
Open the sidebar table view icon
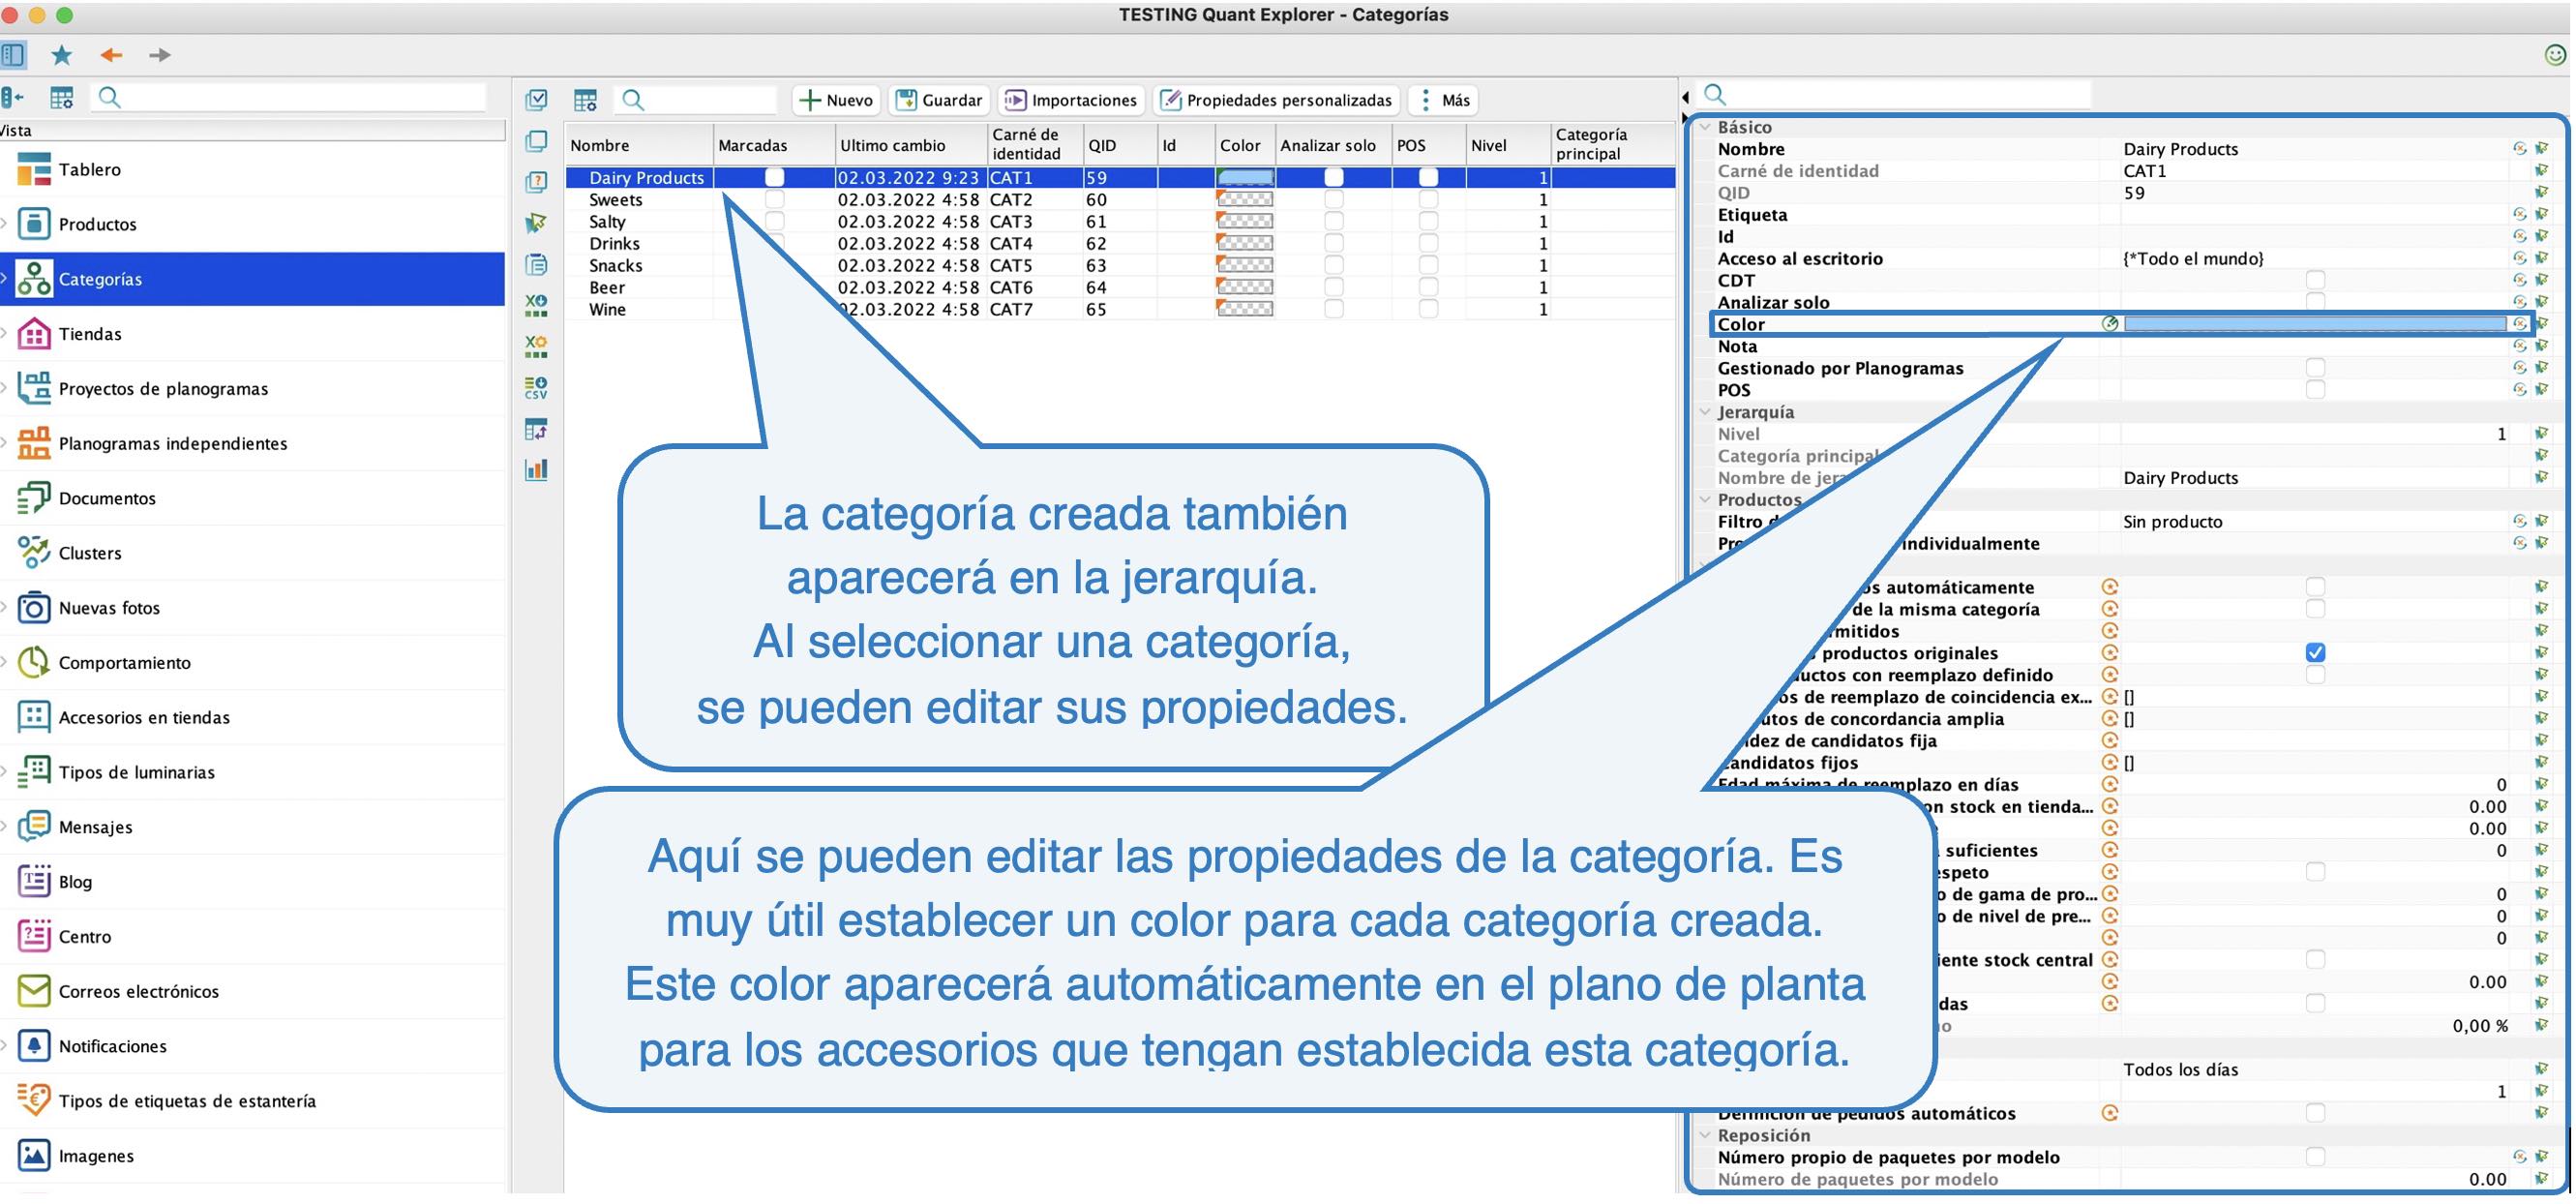click(x=62, y=97)
